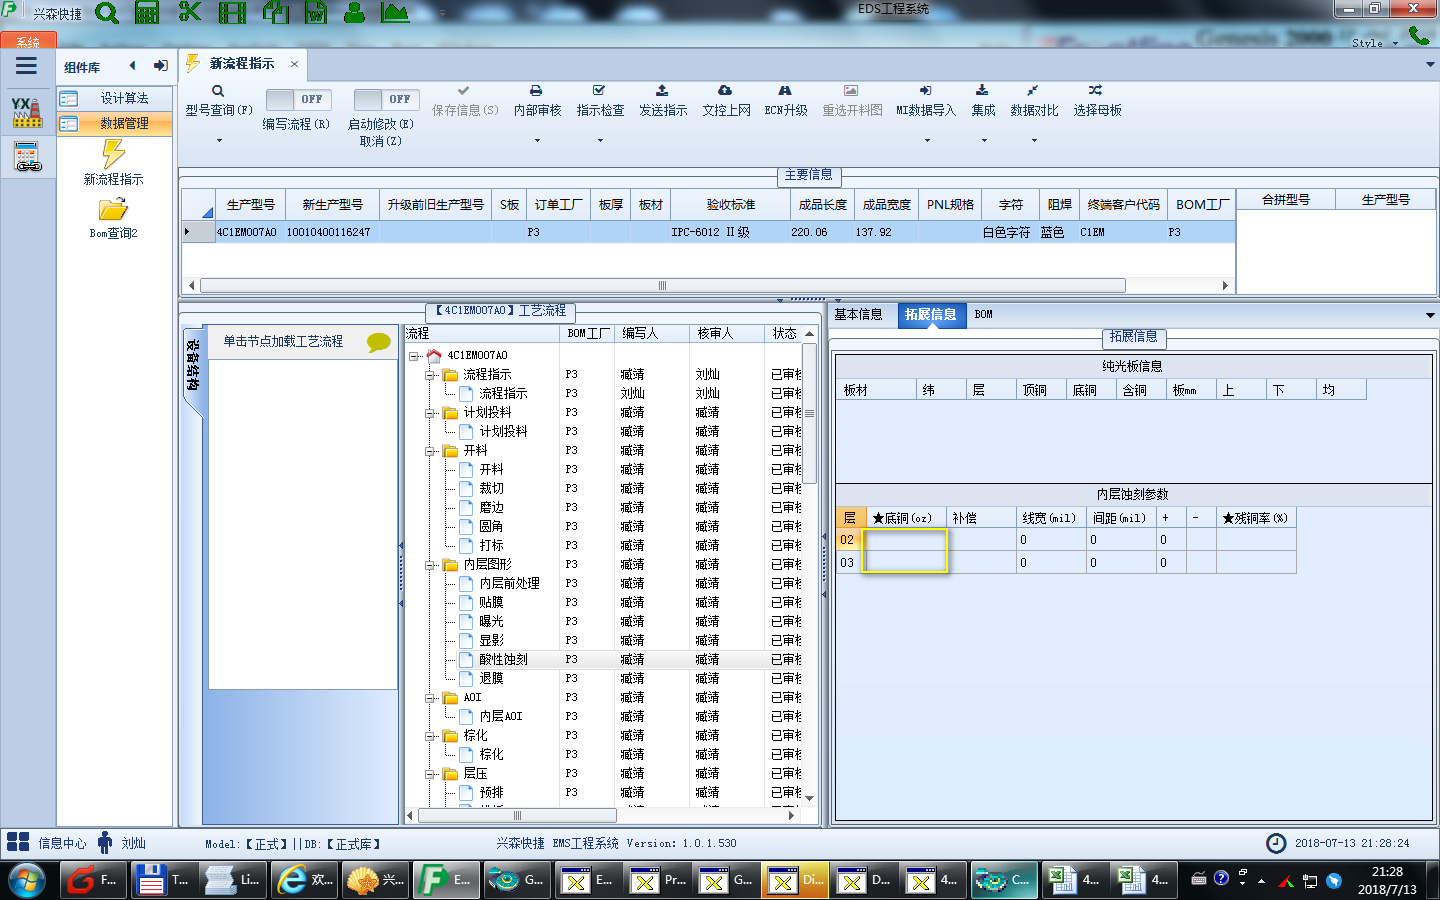Click the green Word document quick icon
The image size is (1440, 900).
pos(316,13)
